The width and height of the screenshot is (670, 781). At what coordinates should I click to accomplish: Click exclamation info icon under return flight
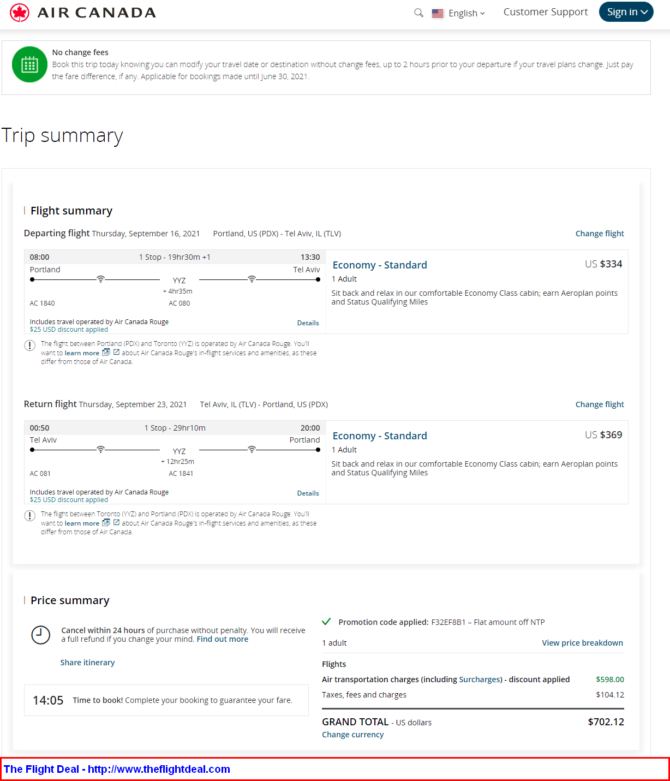(x=30, y=515)
